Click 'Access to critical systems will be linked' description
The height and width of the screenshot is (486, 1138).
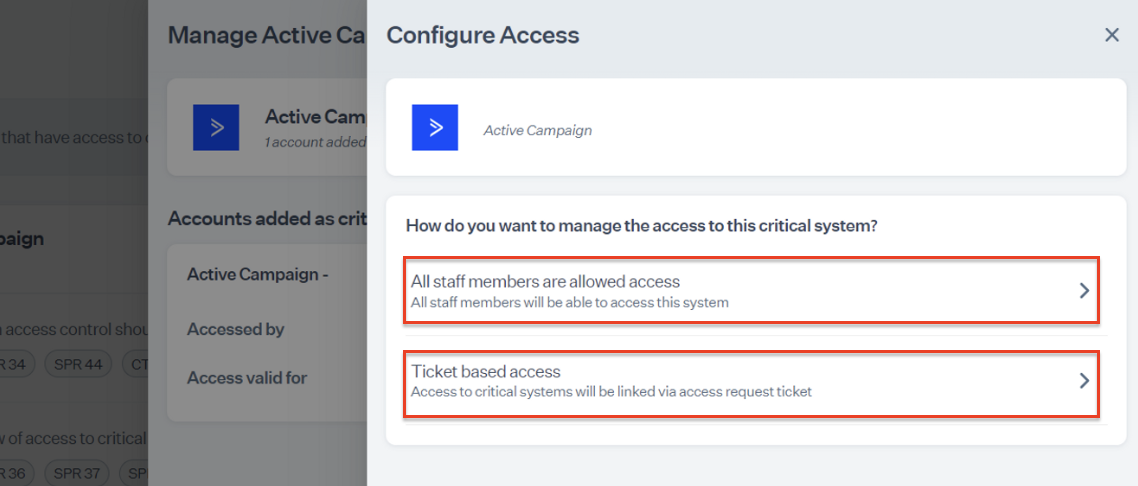(x=611, y=392)
